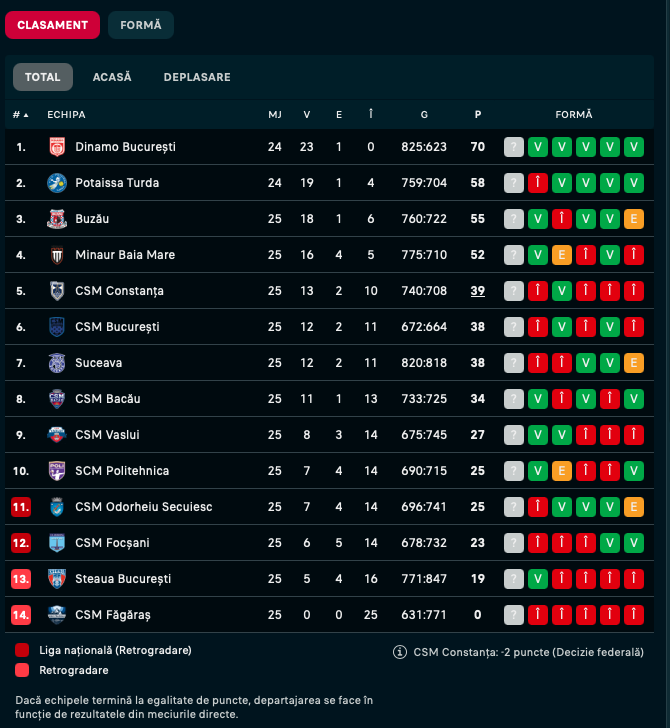Image resolution: width=670 pixels, height=728 pixels.
Task: Click Dinamo București's grey upcoming match box
Action: pyautogui.click(x=514, y=147)
